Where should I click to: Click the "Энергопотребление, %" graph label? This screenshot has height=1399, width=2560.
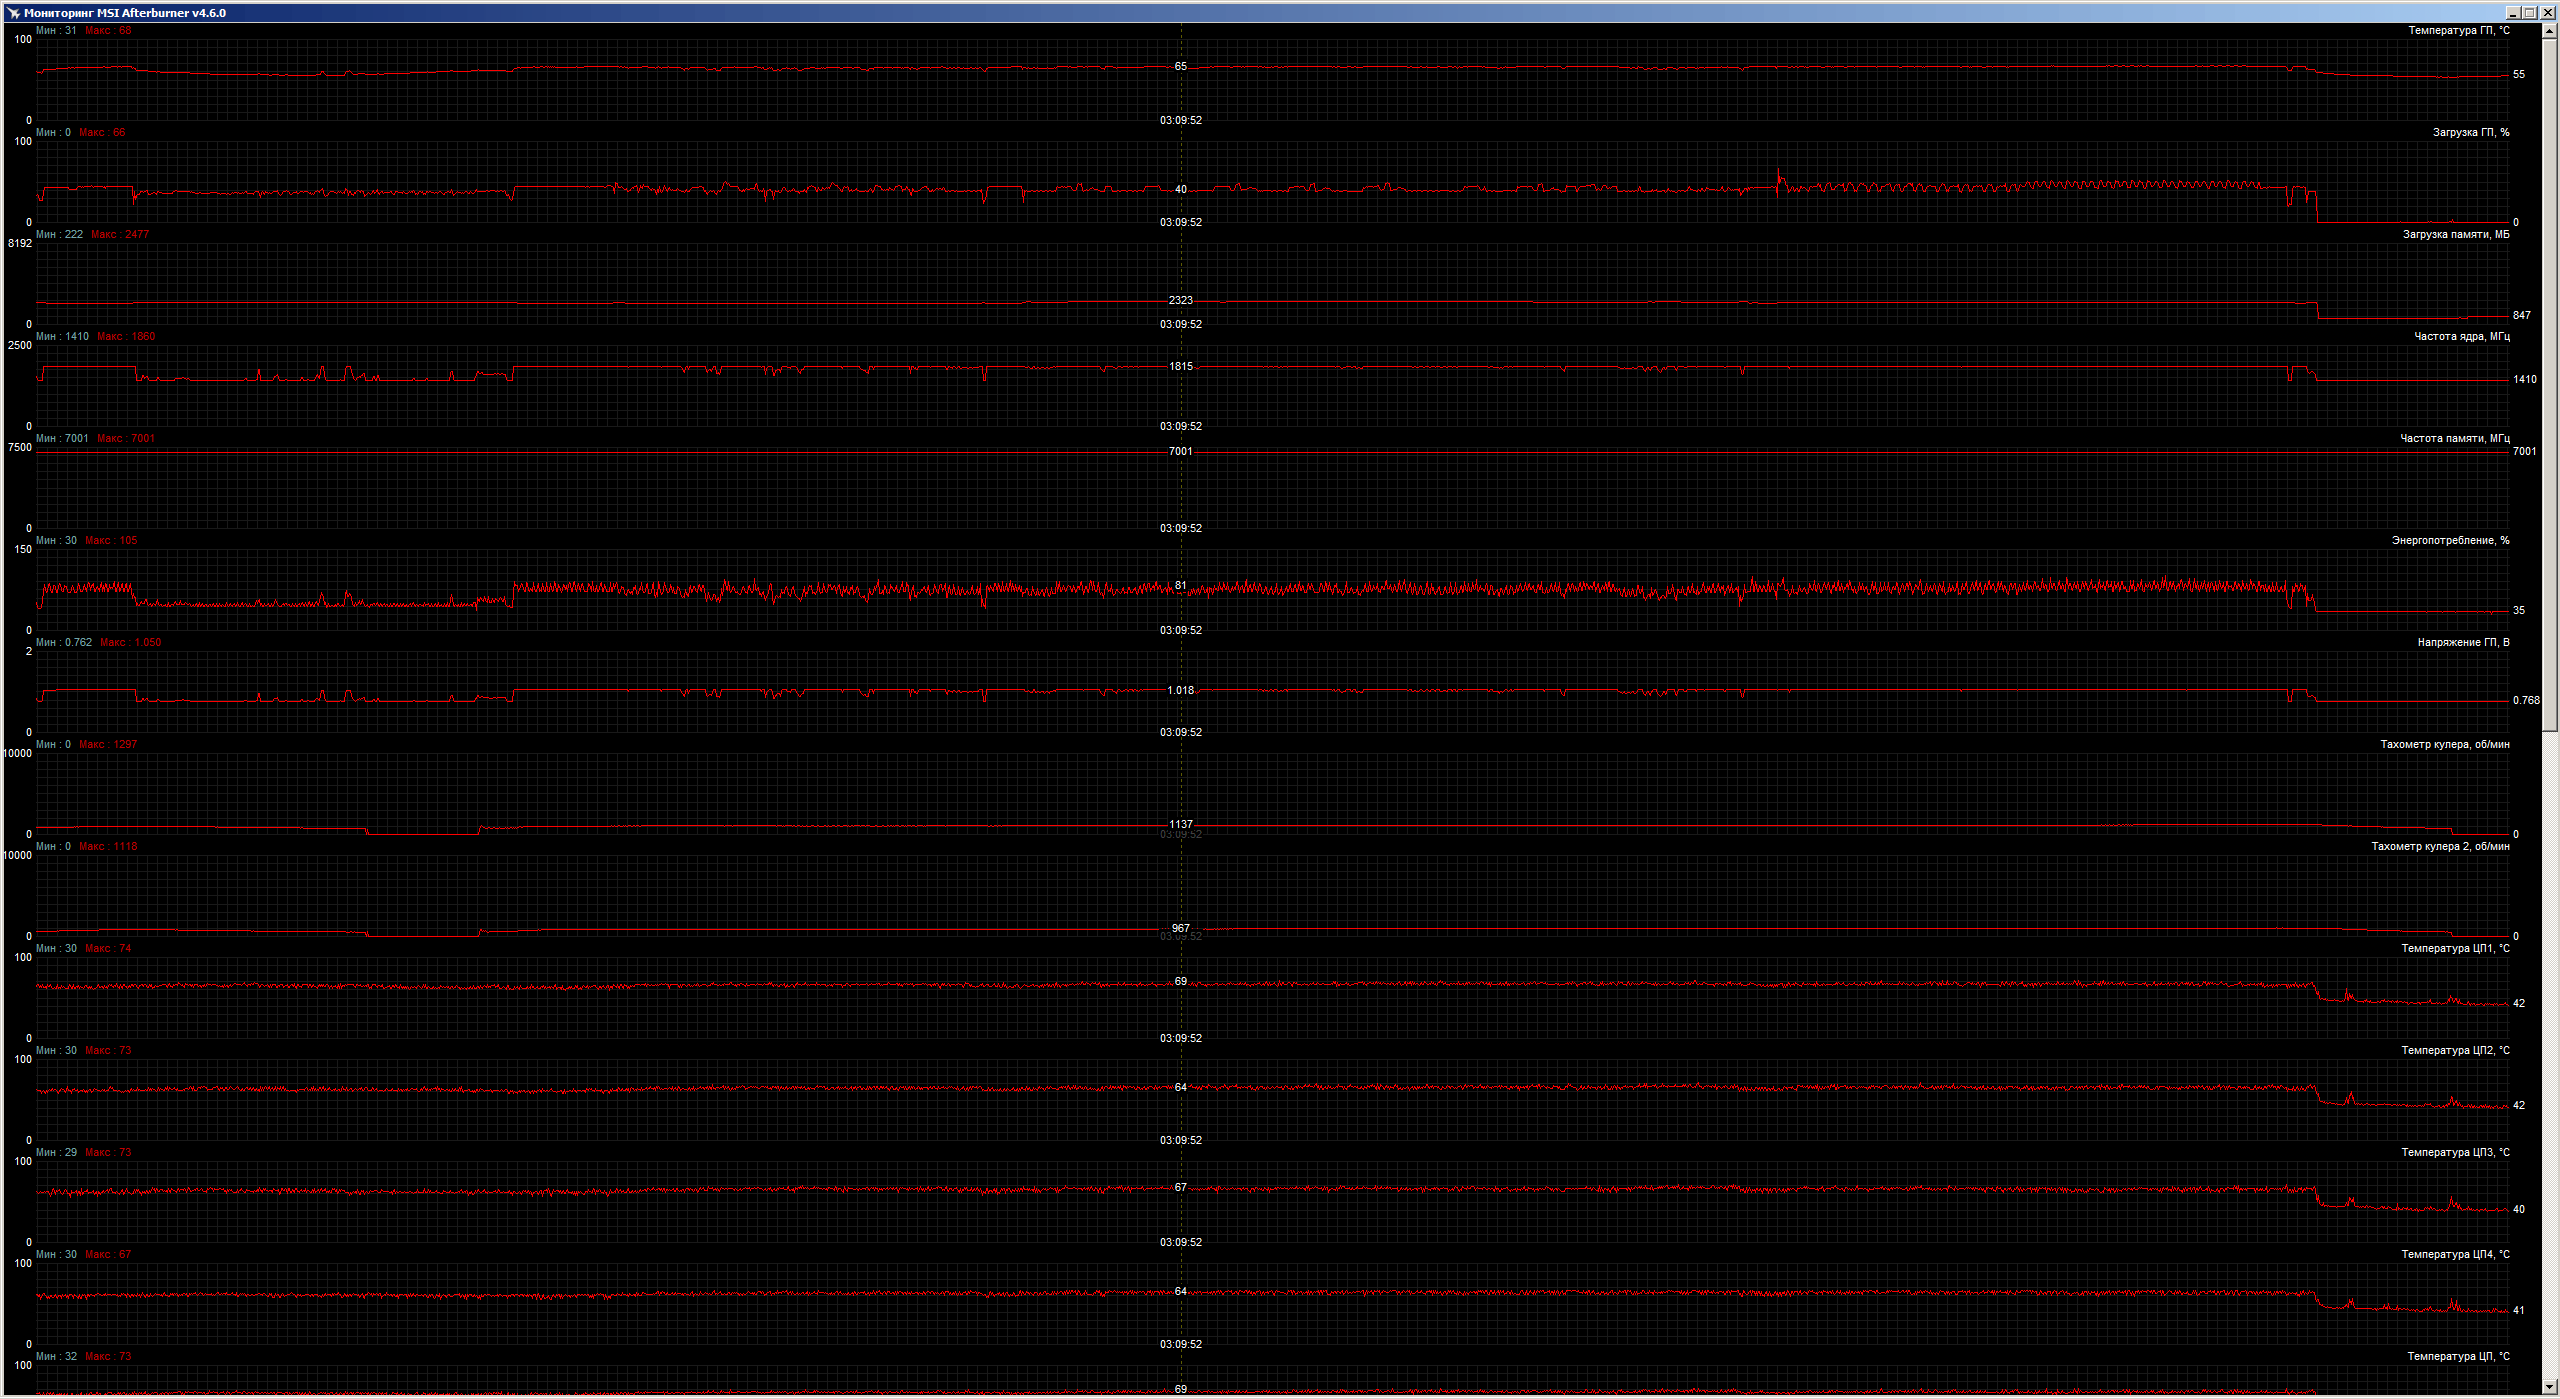click(x=2450, y=541)
